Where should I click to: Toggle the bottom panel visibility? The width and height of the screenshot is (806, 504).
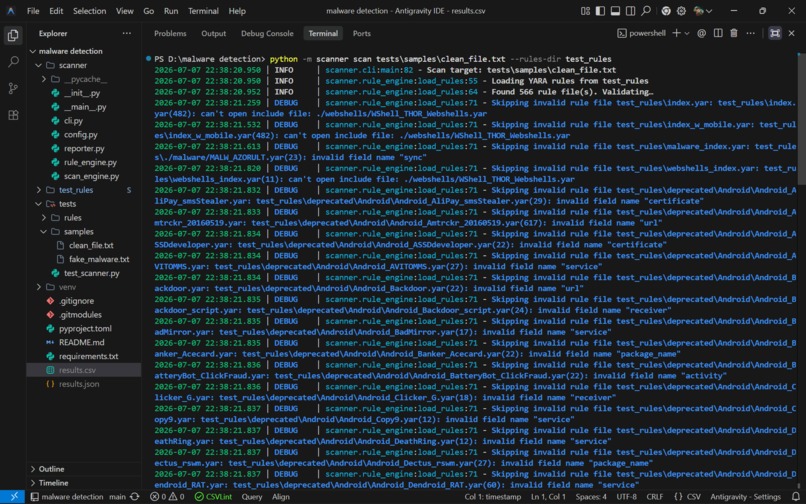pos(615,11)
